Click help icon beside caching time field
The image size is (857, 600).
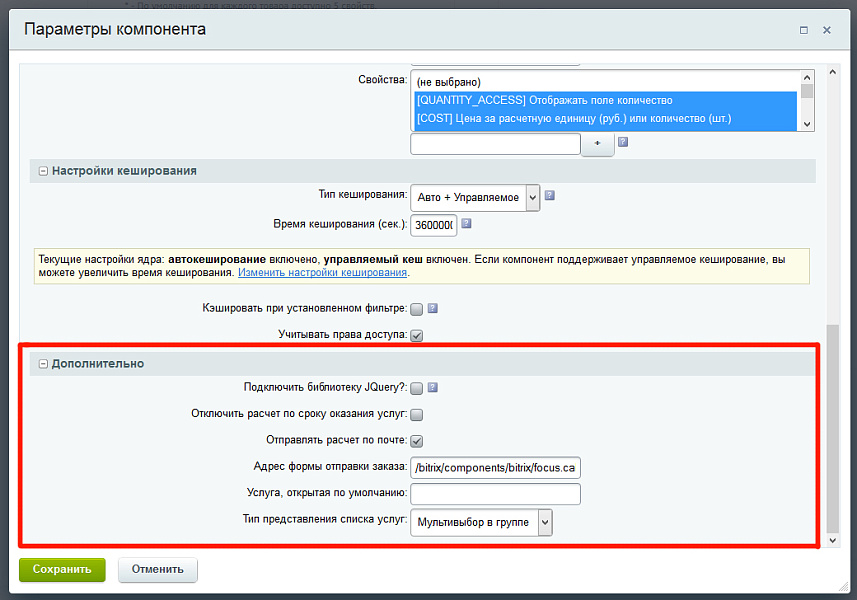(466, 224)
